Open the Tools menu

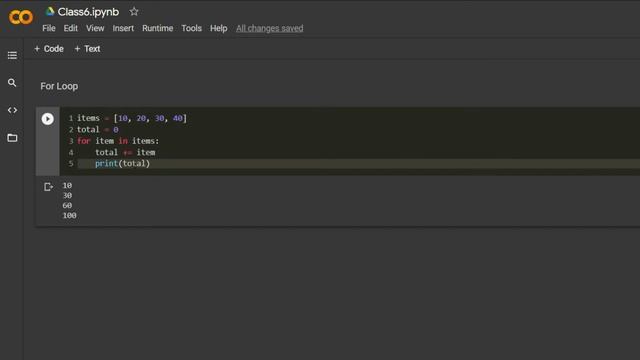pos(191,28)
